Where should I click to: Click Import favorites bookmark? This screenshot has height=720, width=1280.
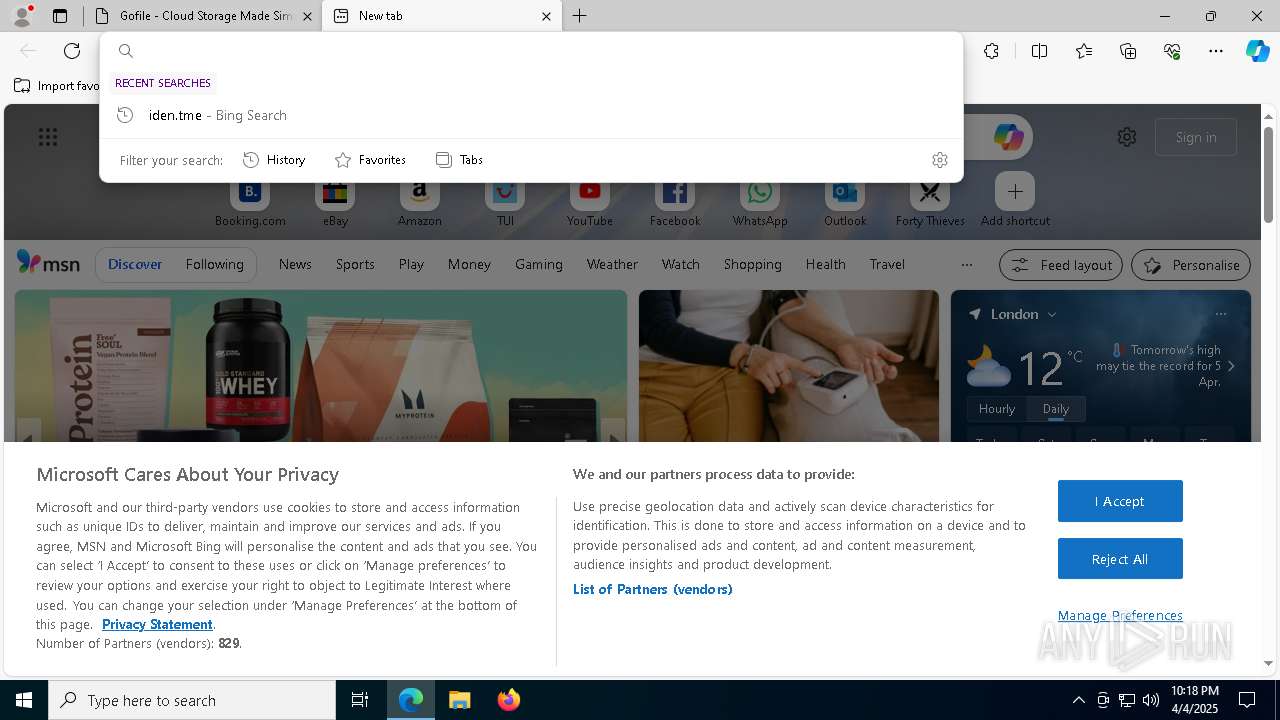tap(58, 86)
